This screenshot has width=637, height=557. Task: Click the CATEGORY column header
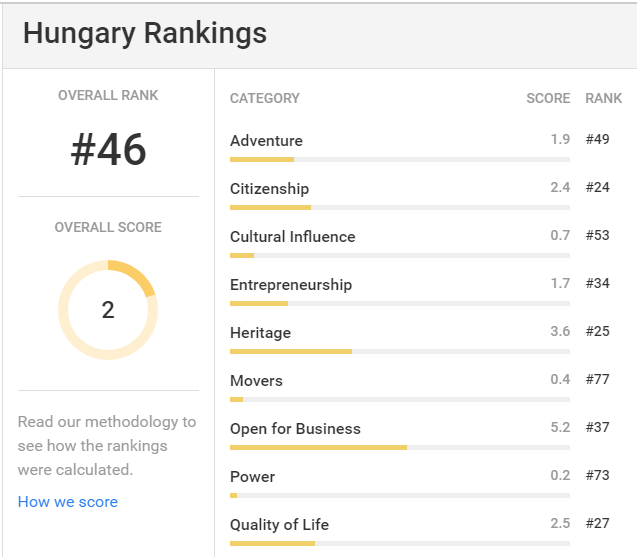tap(265, 98)
